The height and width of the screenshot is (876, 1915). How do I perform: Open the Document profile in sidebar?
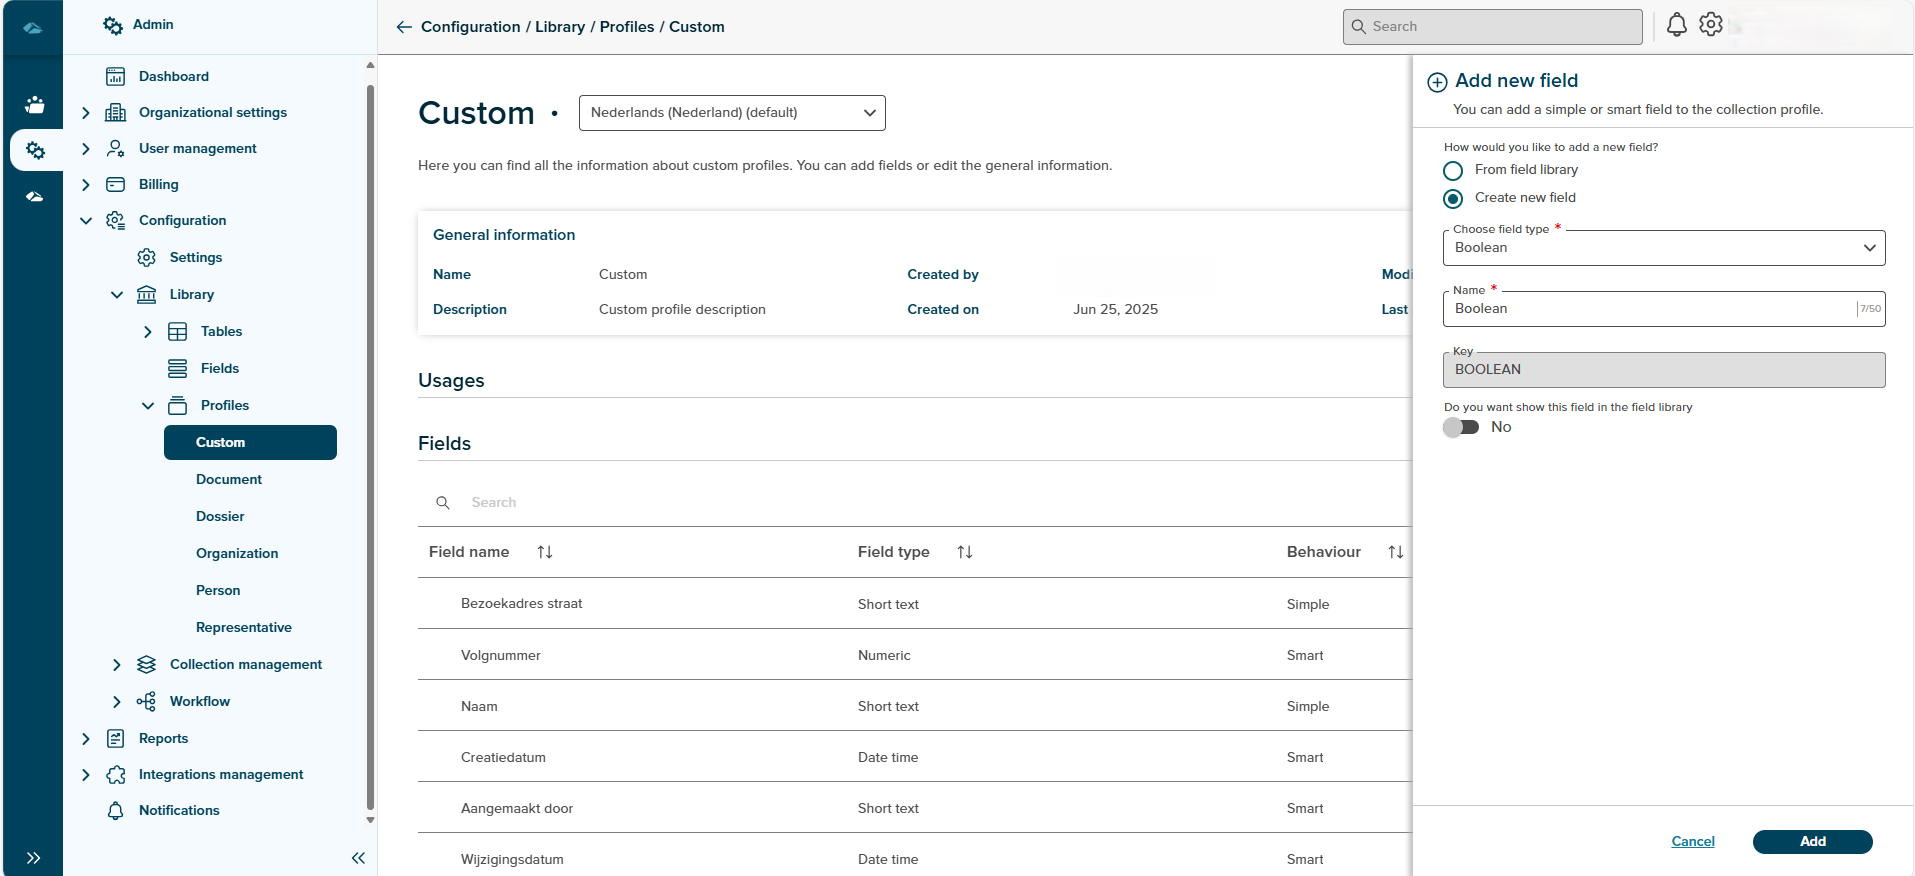coord(229,480)
